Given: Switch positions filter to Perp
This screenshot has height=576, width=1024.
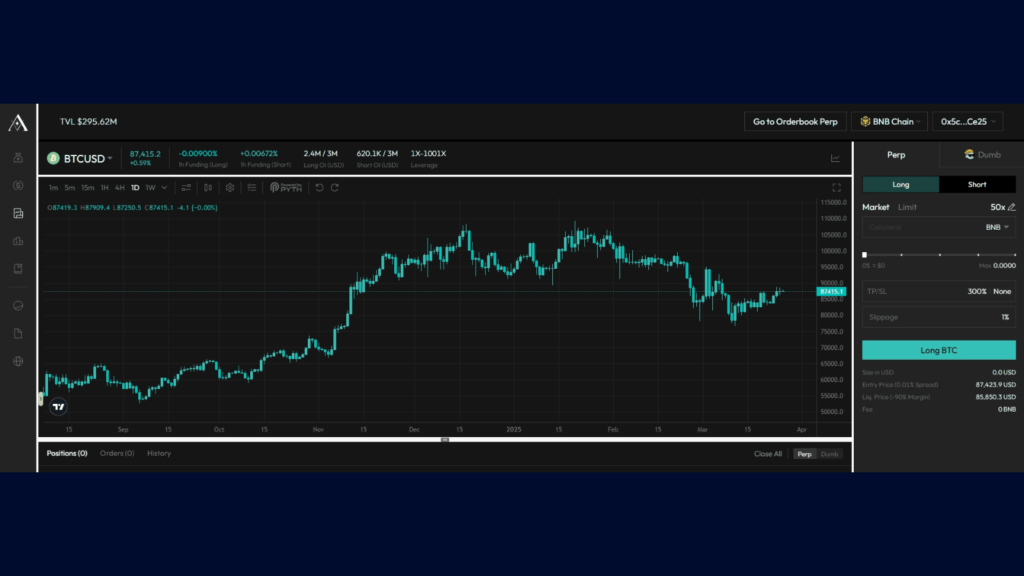Looking at the screenshot, I should coord(805,454).
